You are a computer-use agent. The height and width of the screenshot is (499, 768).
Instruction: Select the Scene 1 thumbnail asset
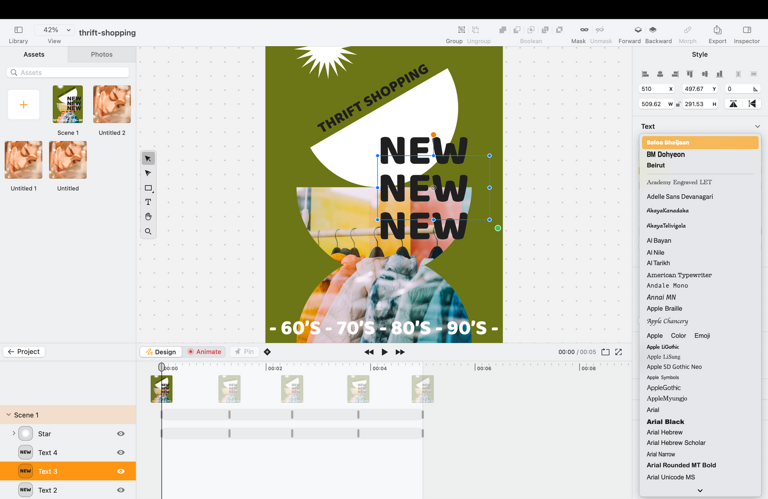[68, 104]
